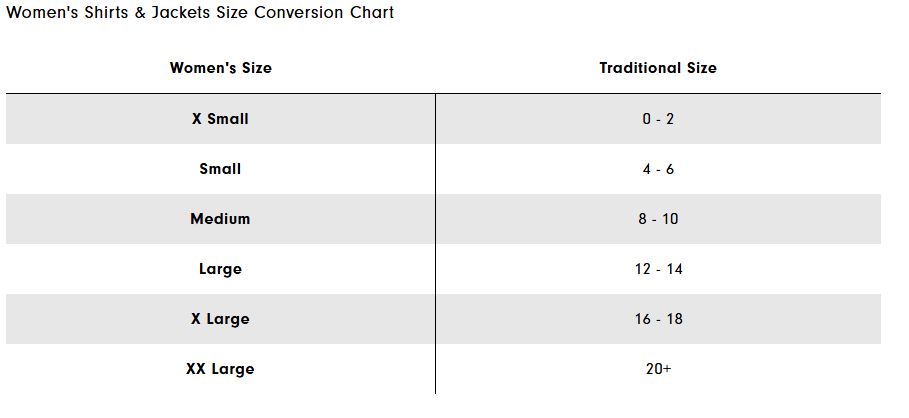Click the ampersand in the chart title
The height and width of the screenshot is (418, 909).
click(x=140, y=13)
